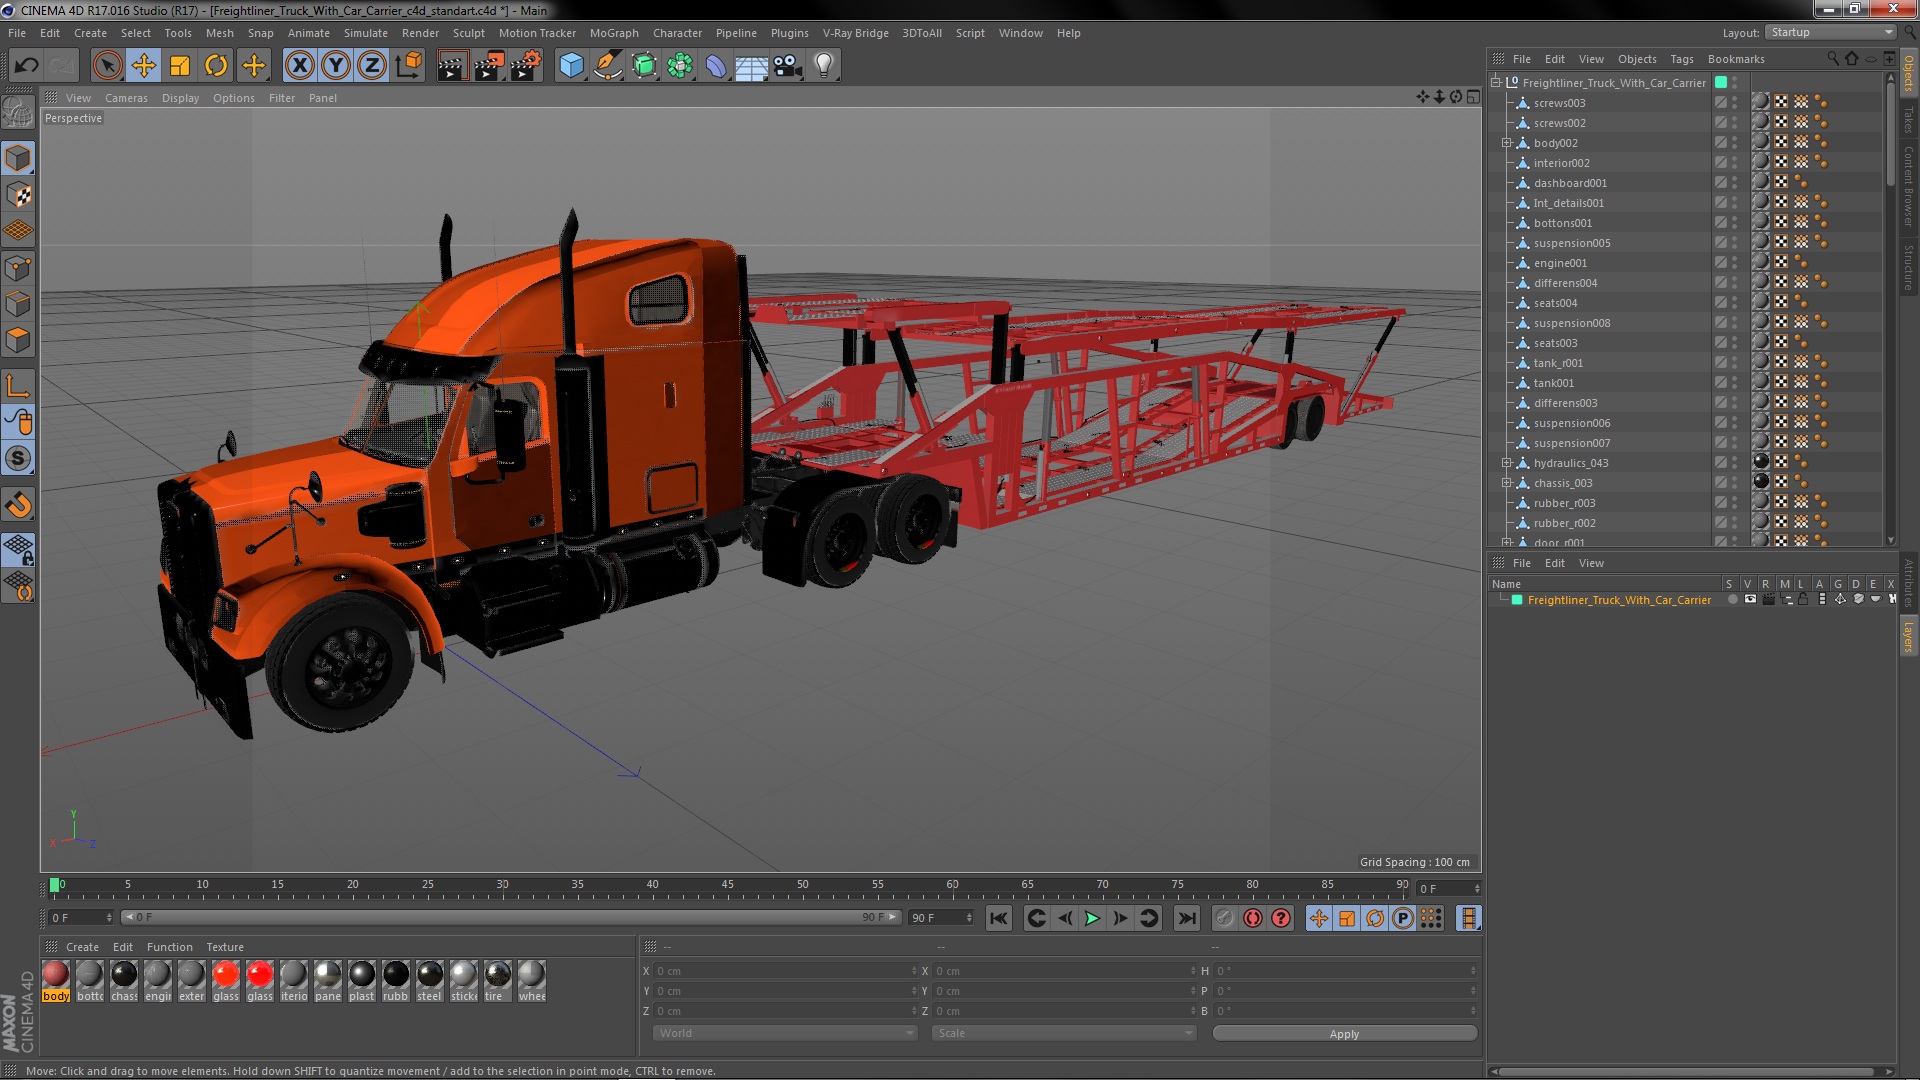Viewport: 1920px width, 1080px height.
Task: Select the dashboard001 object row
Action: click(x=1570, y=183)
